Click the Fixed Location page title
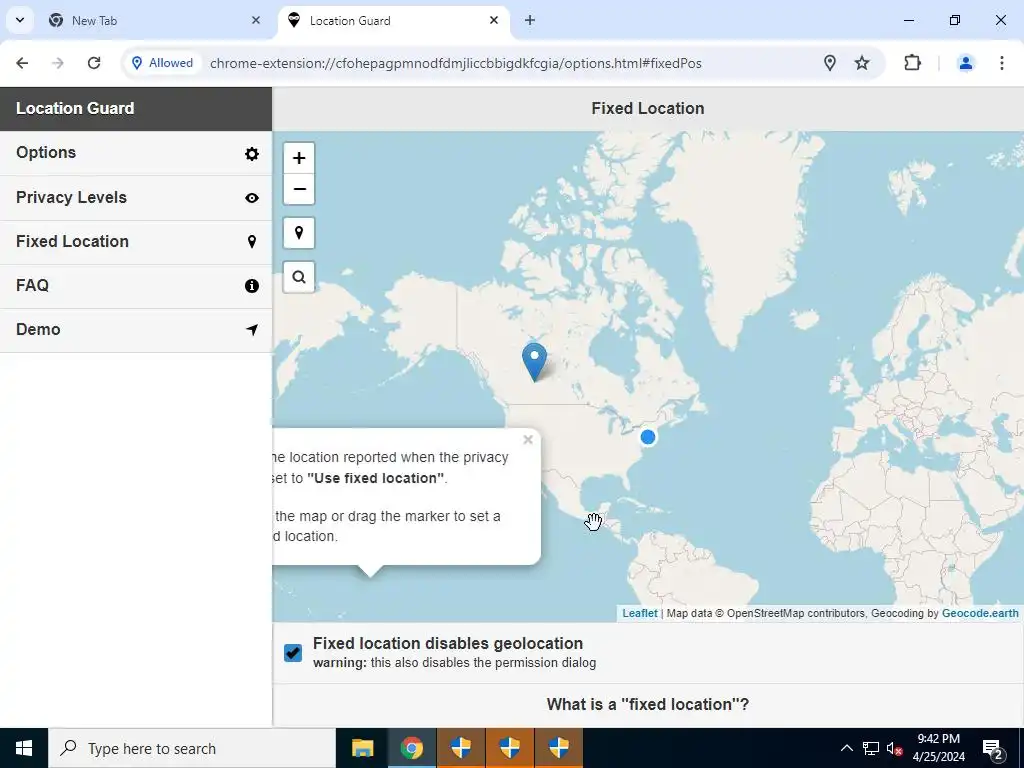The image size is (1024, 768). pos(648,108)
